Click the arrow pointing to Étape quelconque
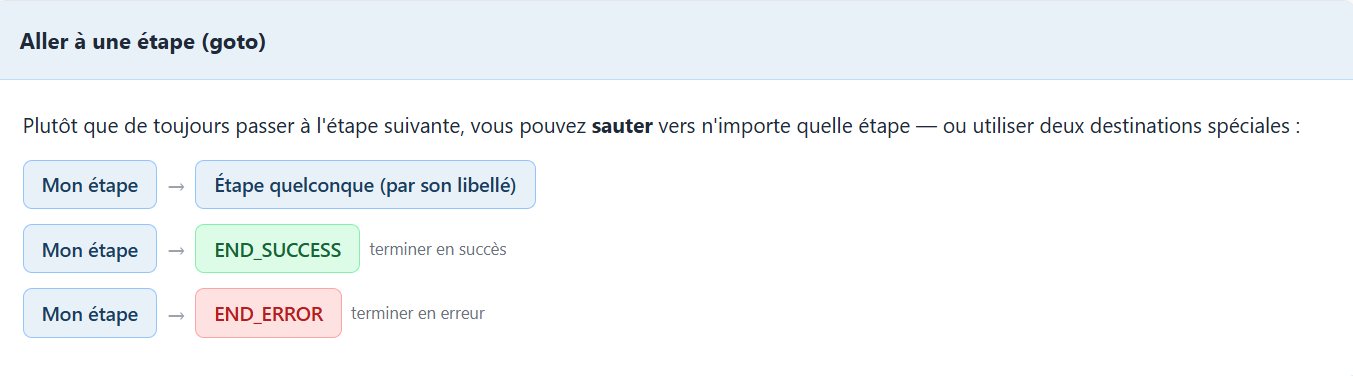The image size is (1353, 376). click(x=176, y=186)
